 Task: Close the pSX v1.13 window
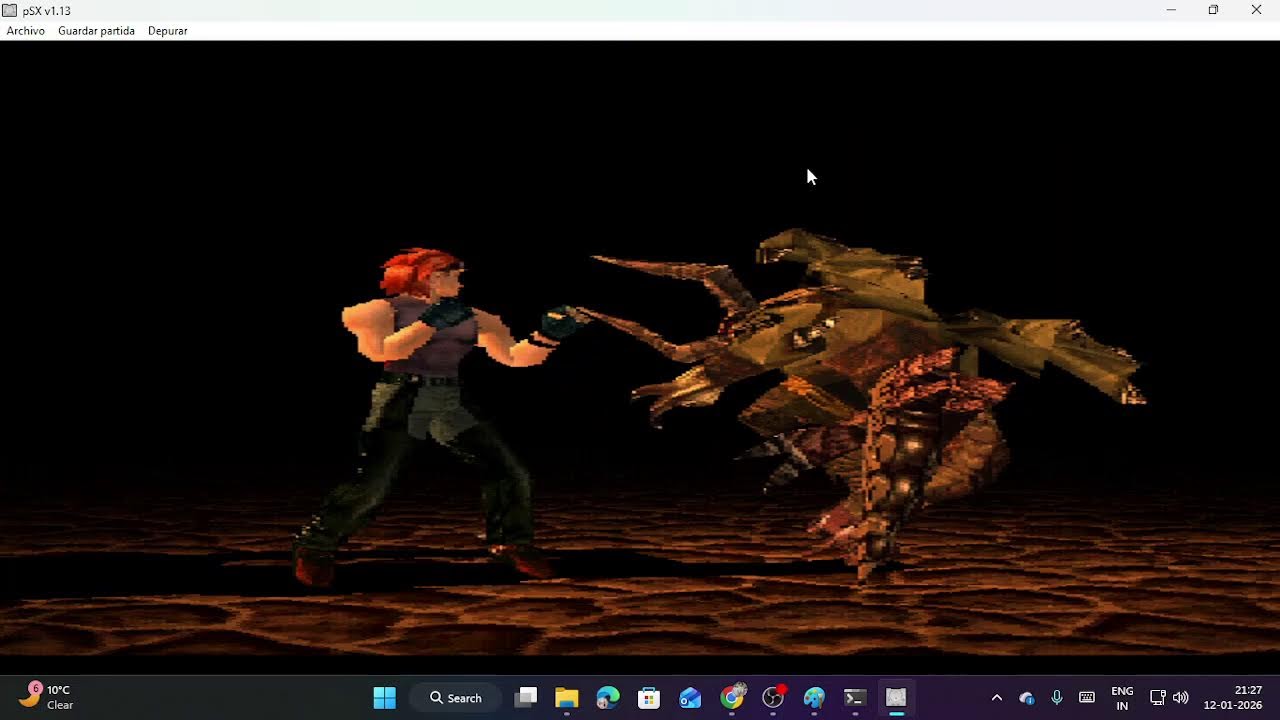(1257, 10)
